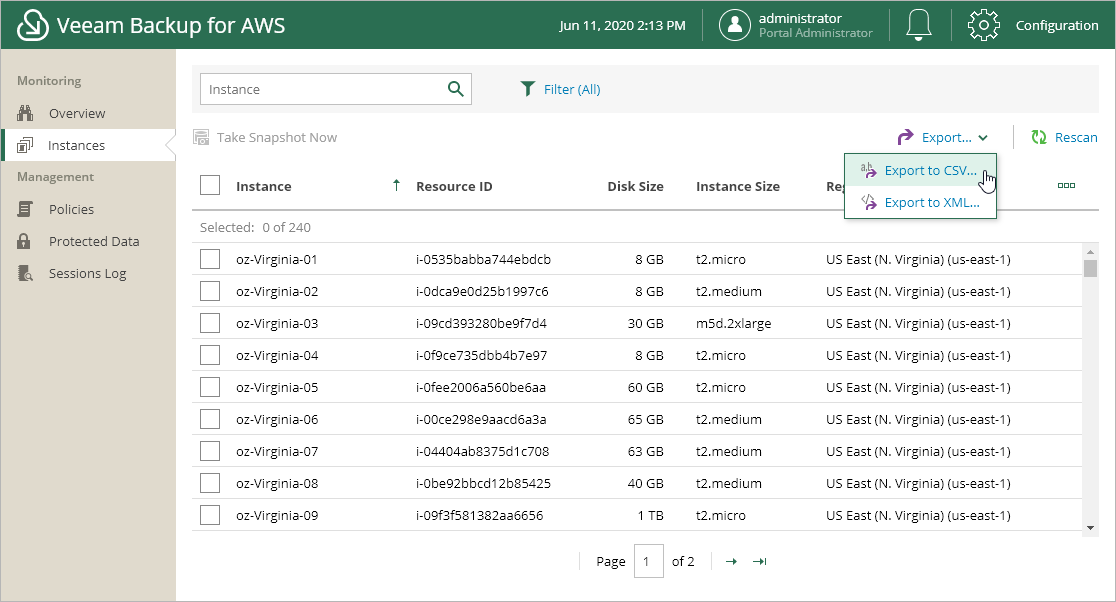Click the Take Snapshot Now icon

pyautogui.click(x=201, y=137)
